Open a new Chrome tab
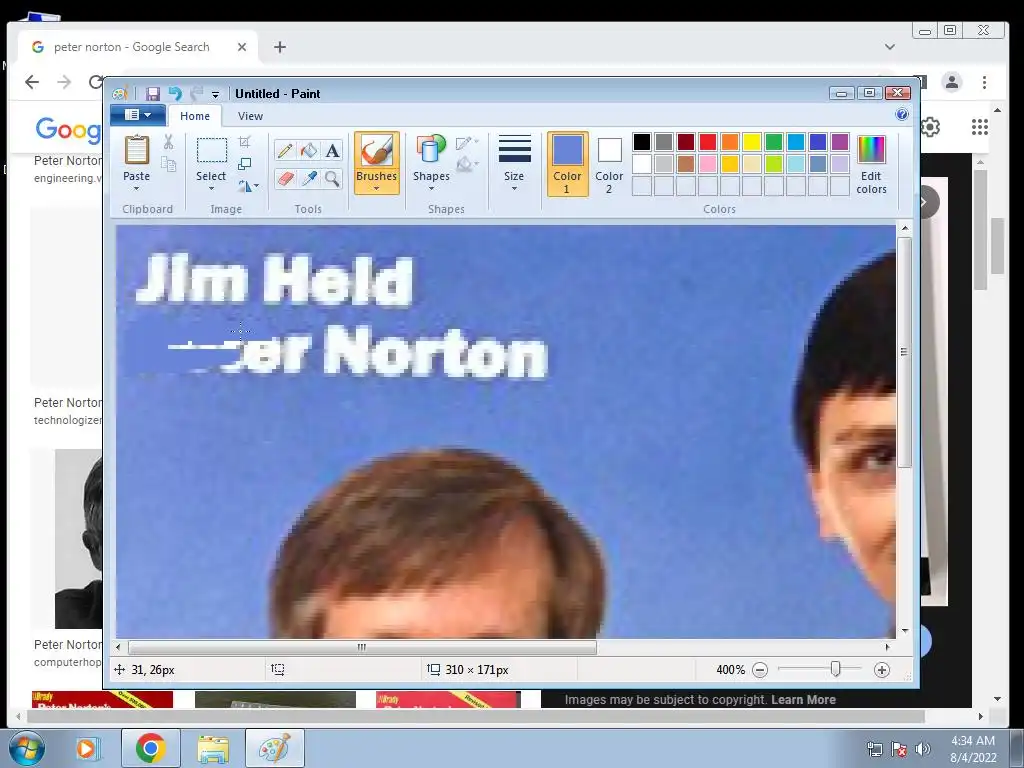 [280, 47]
